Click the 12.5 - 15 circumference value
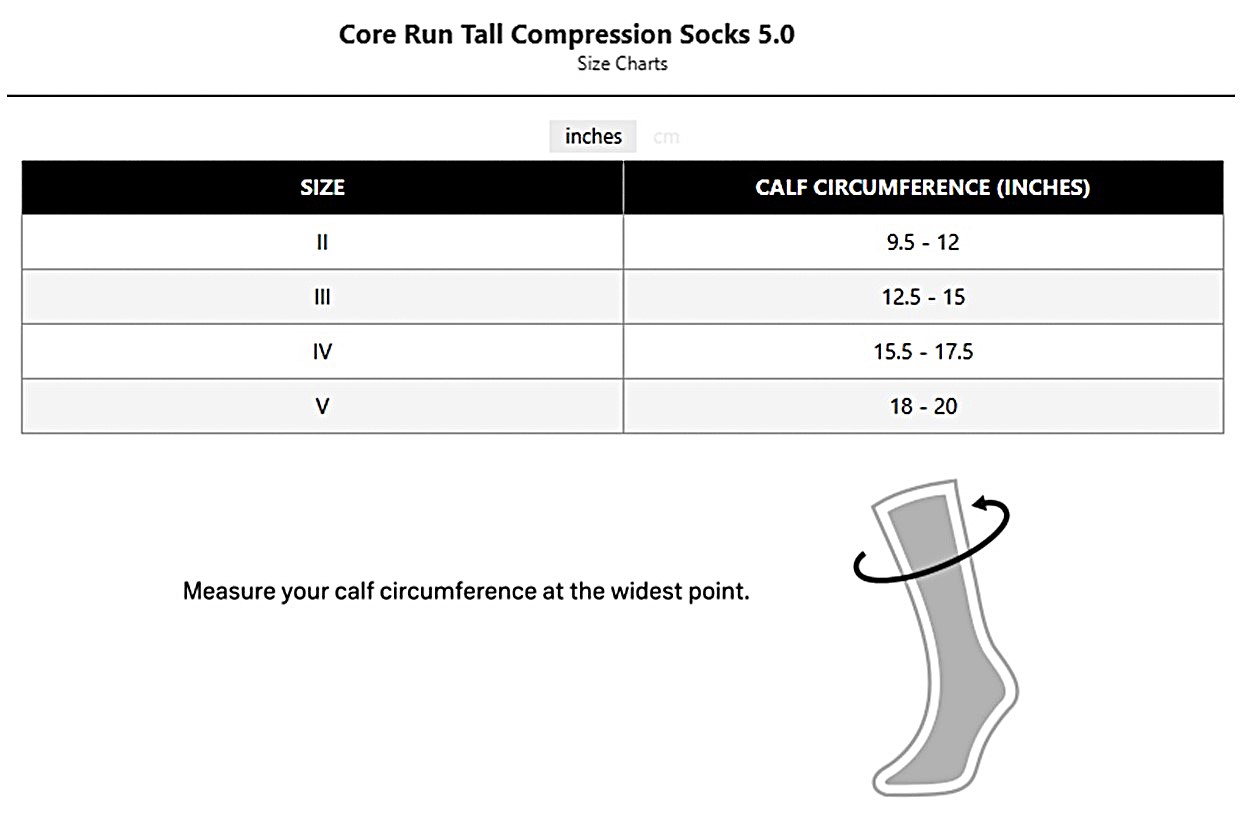The image size is (1248, 837). [x=922, y=298]
